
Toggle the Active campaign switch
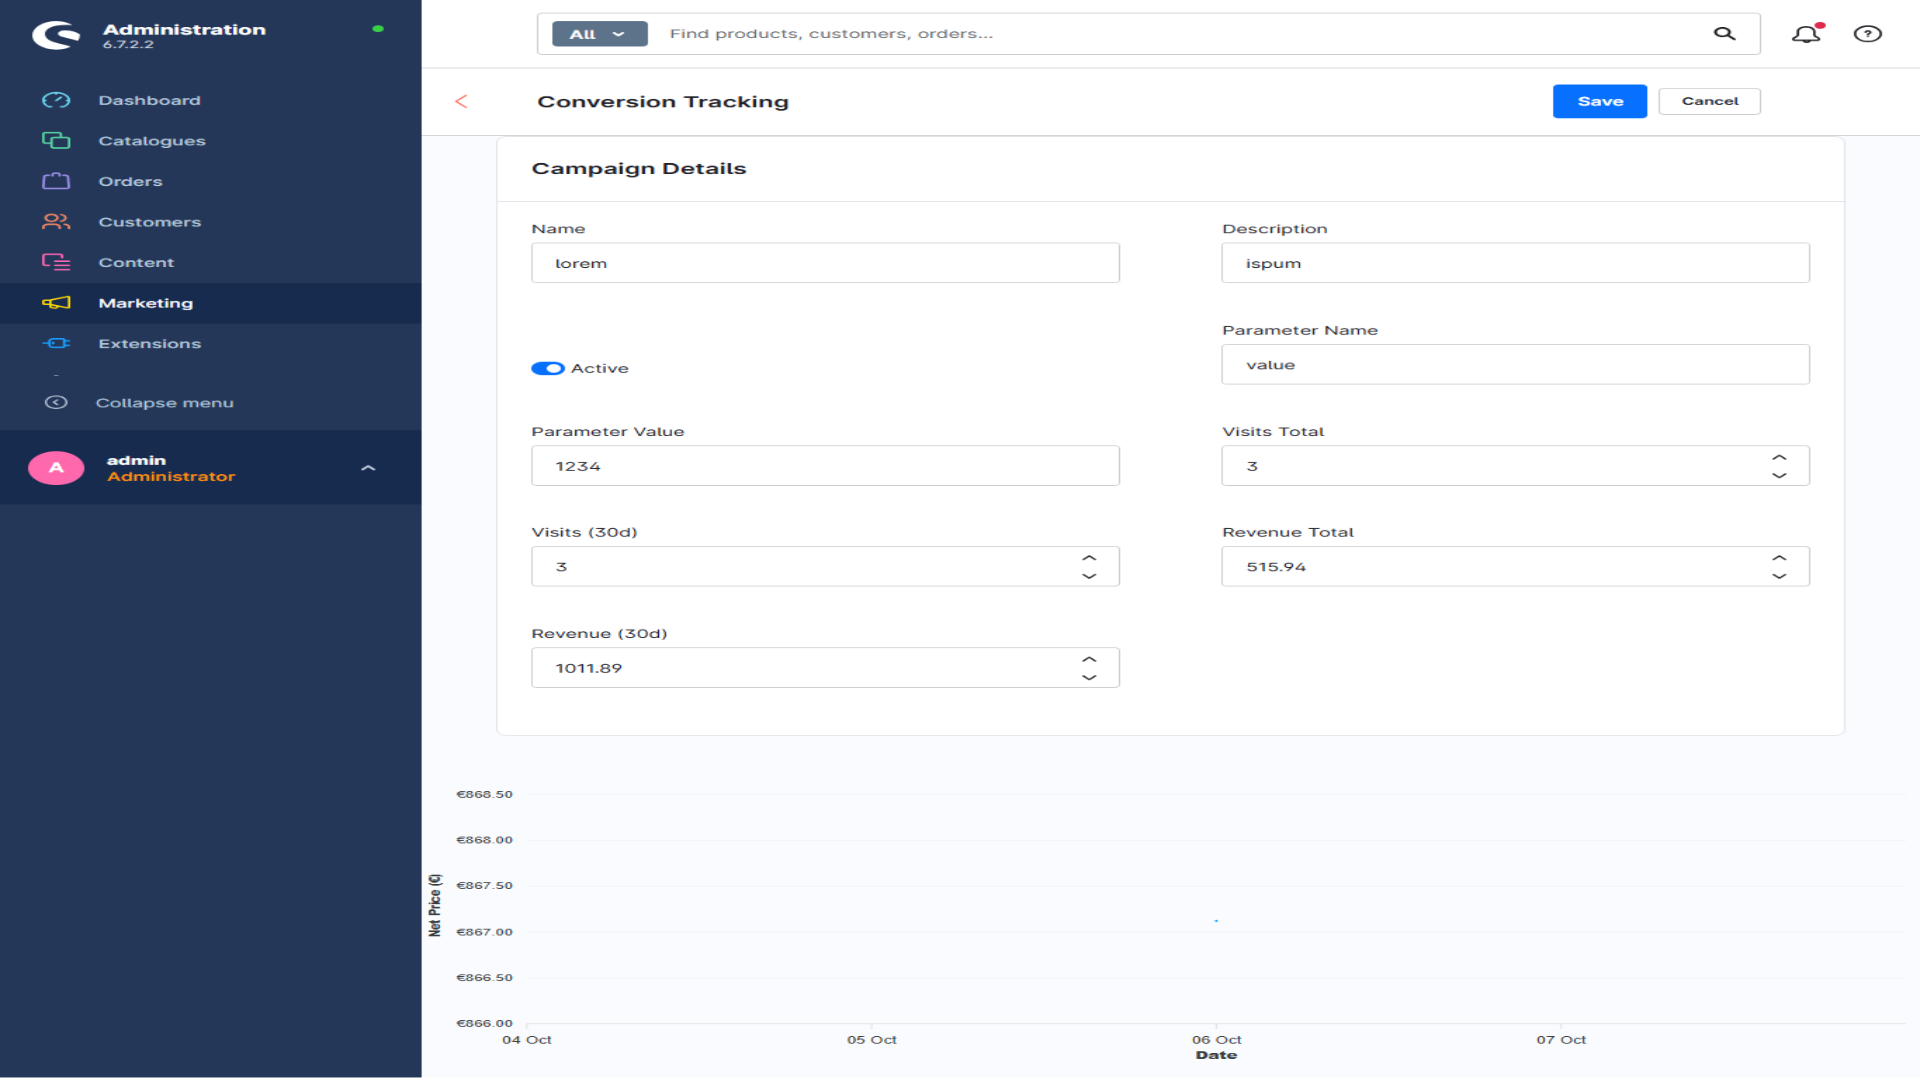coord(548,368)
